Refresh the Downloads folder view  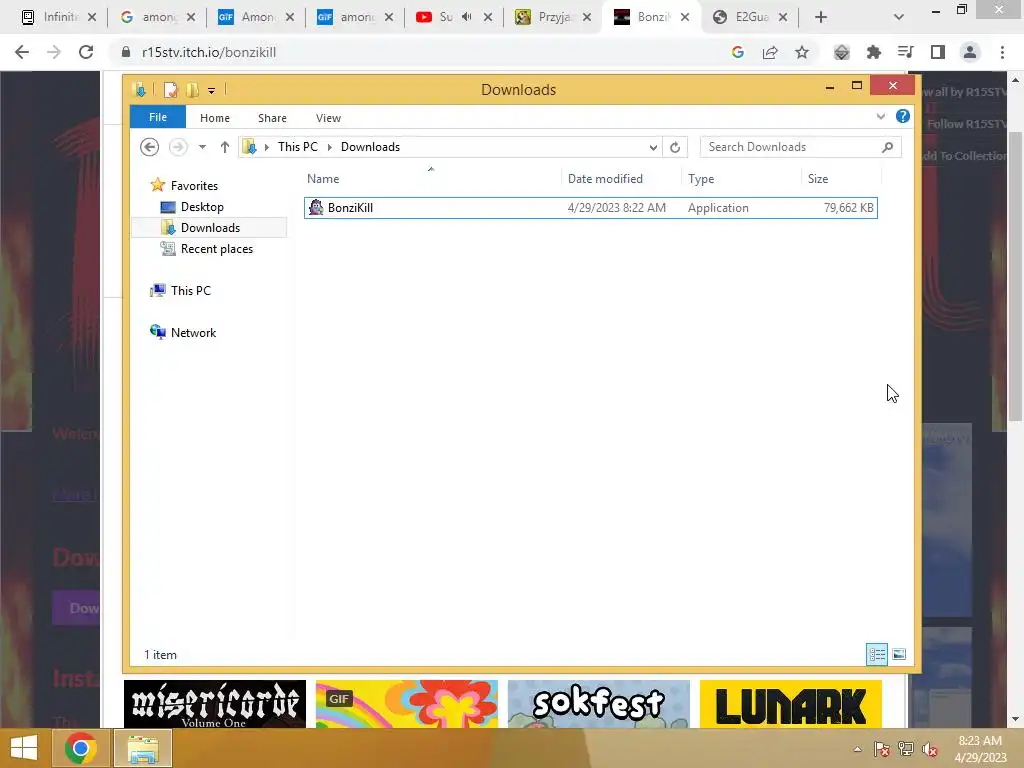pos(675,148)
